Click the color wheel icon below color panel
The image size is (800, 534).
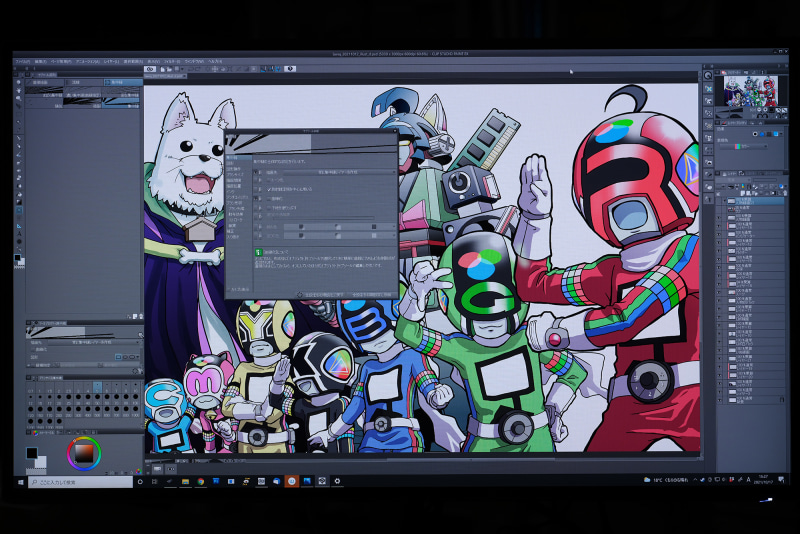point(139,471)
